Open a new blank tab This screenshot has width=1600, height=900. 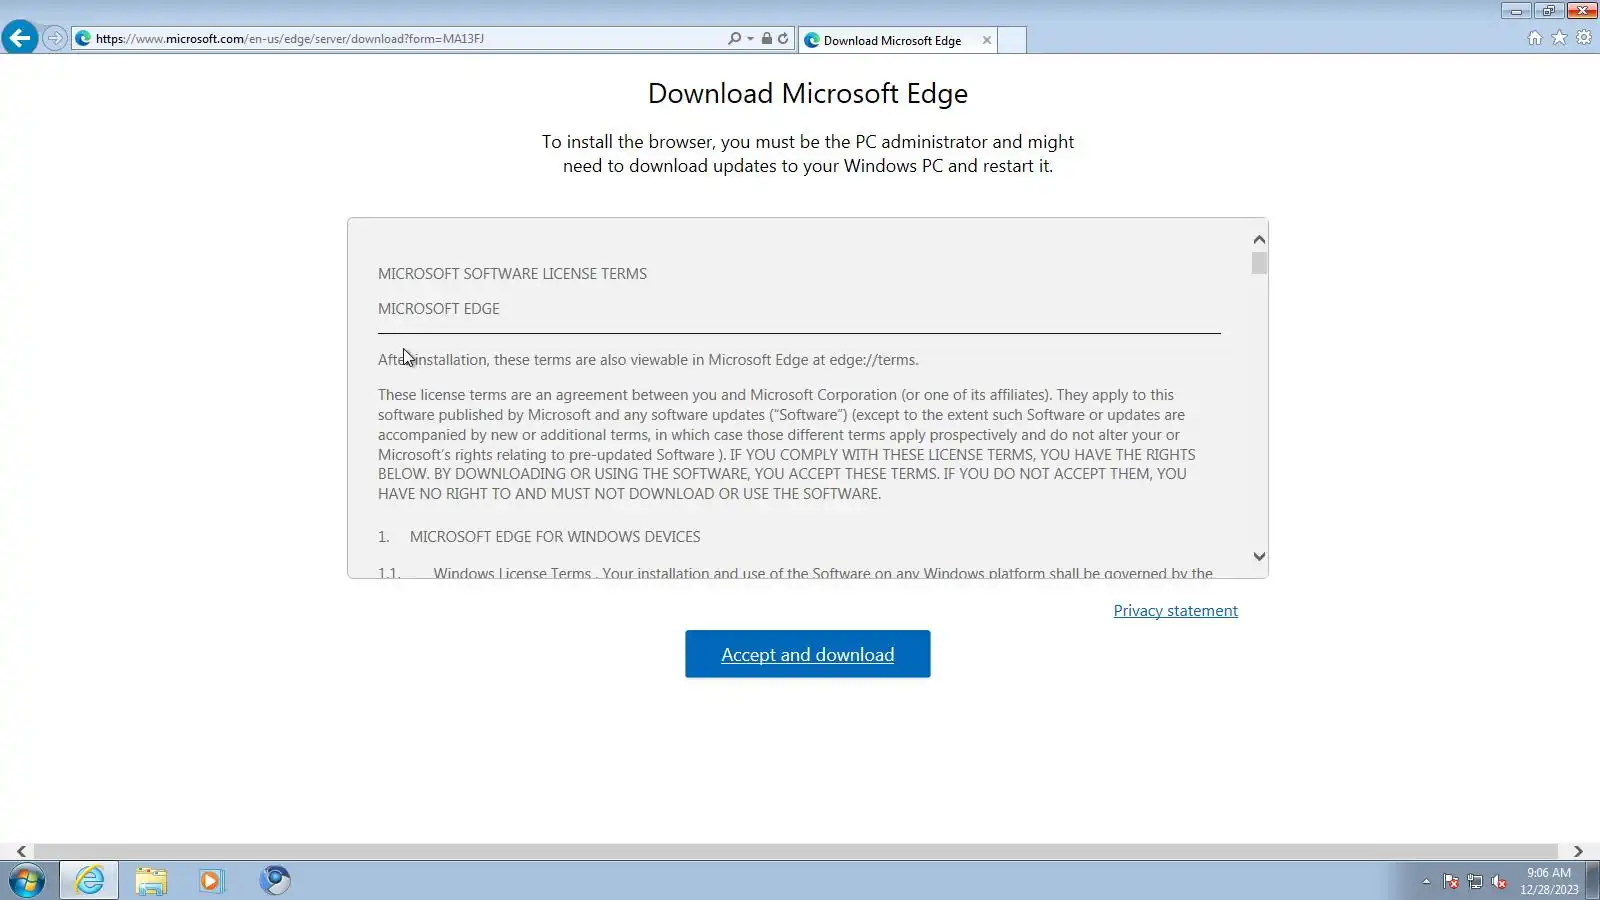point(1012,40)
